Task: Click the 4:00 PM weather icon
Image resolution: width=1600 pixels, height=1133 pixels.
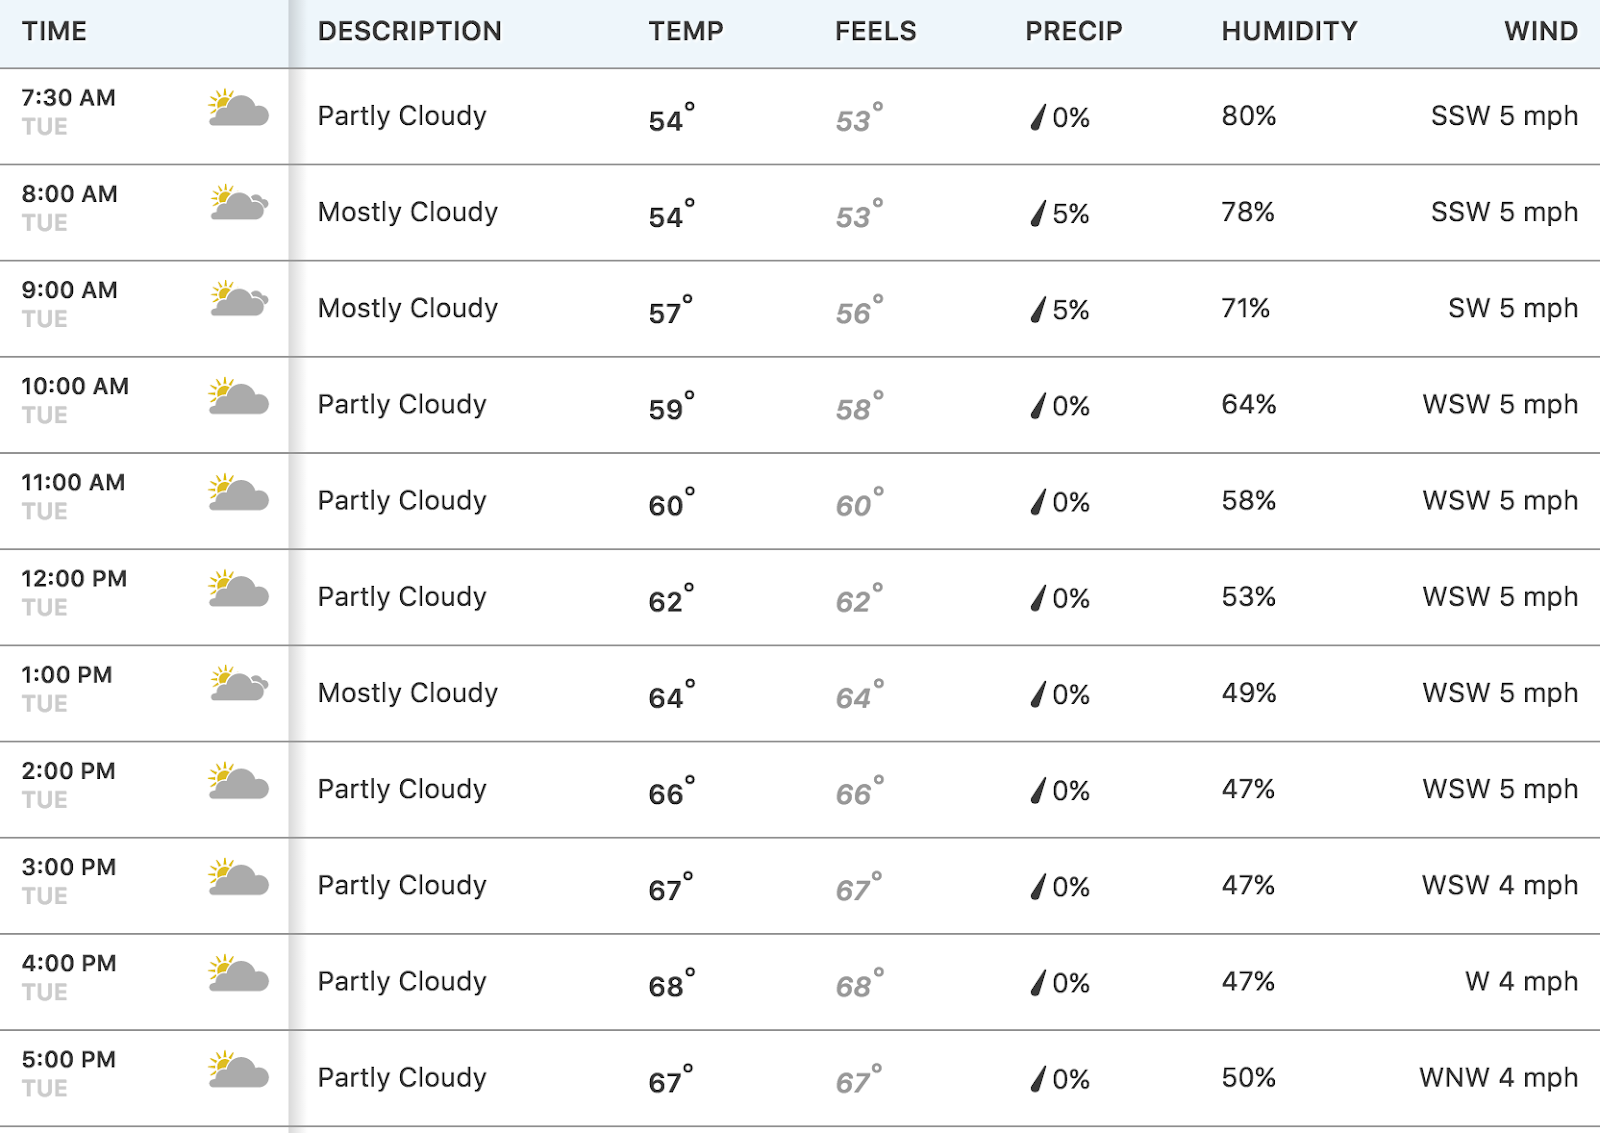Action: coord(238,974)
